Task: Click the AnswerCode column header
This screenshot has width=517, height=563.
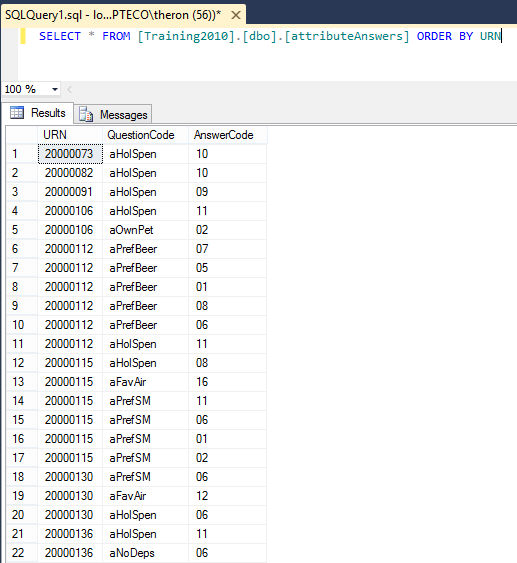Action: 228,135
